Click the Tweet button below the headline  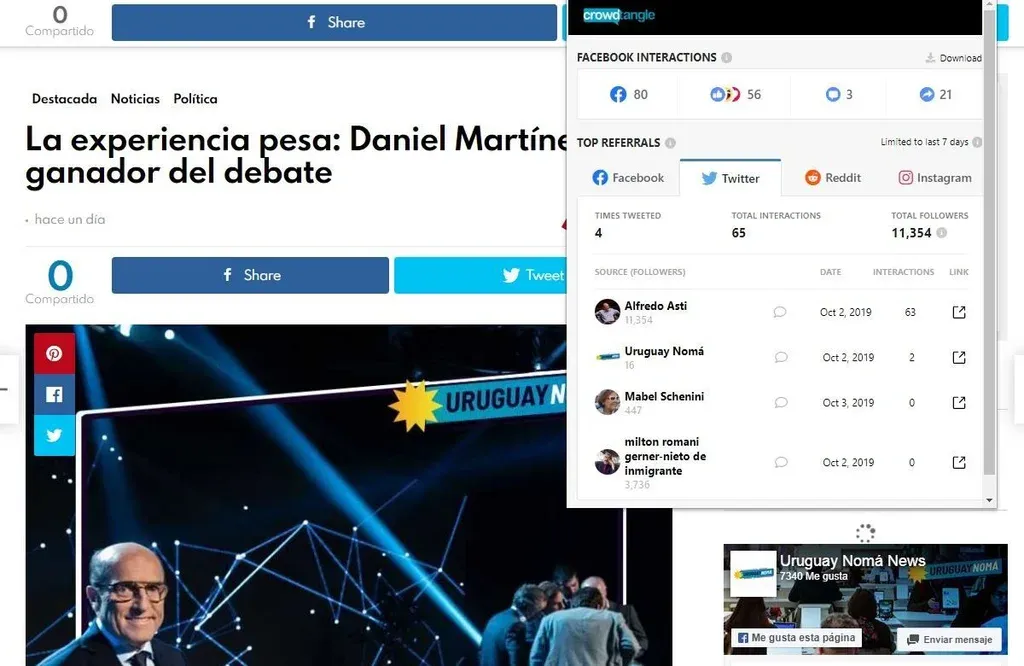pos(481,275)
